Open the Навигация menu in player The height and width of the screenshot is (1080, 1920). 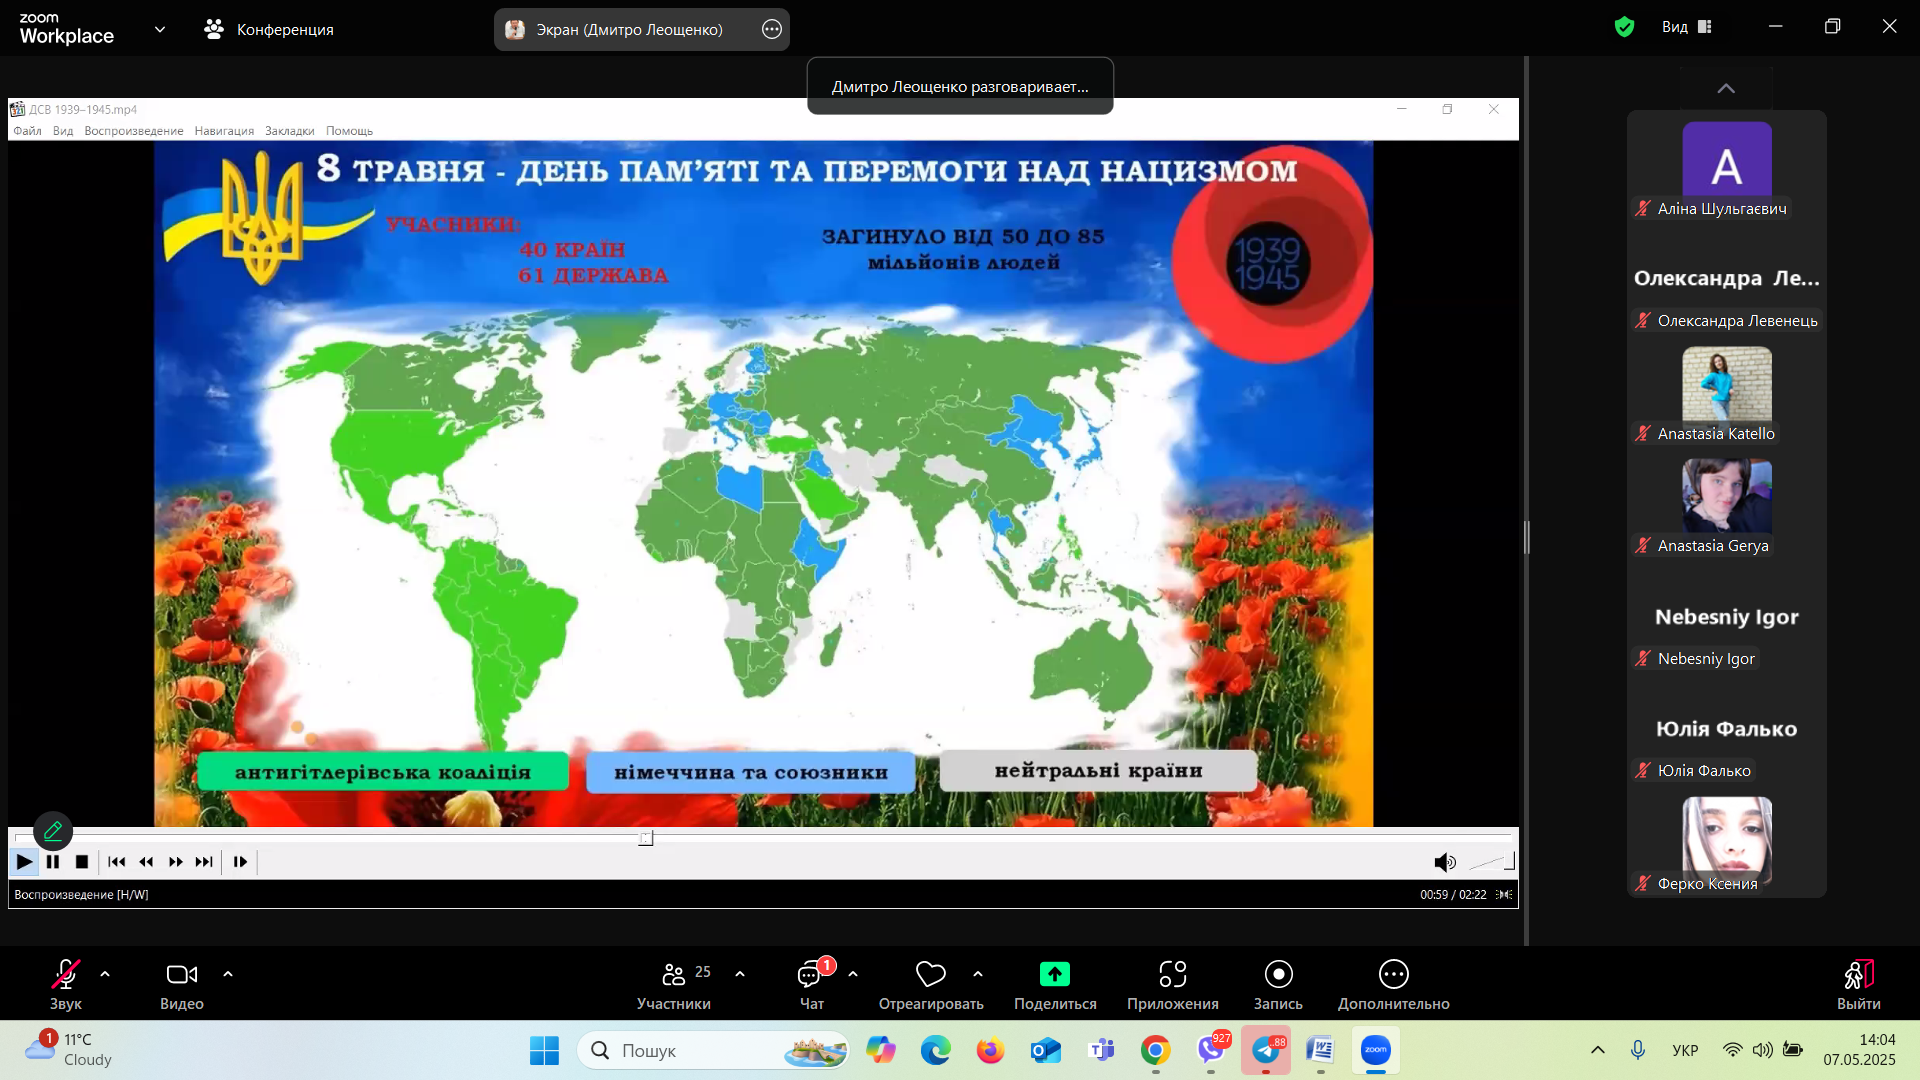click(x=224, y=131)
